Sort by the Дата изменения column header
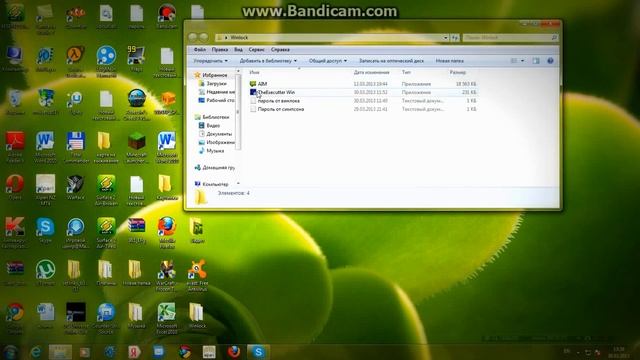This screenshot has height=360, width=640. point(371,72)
